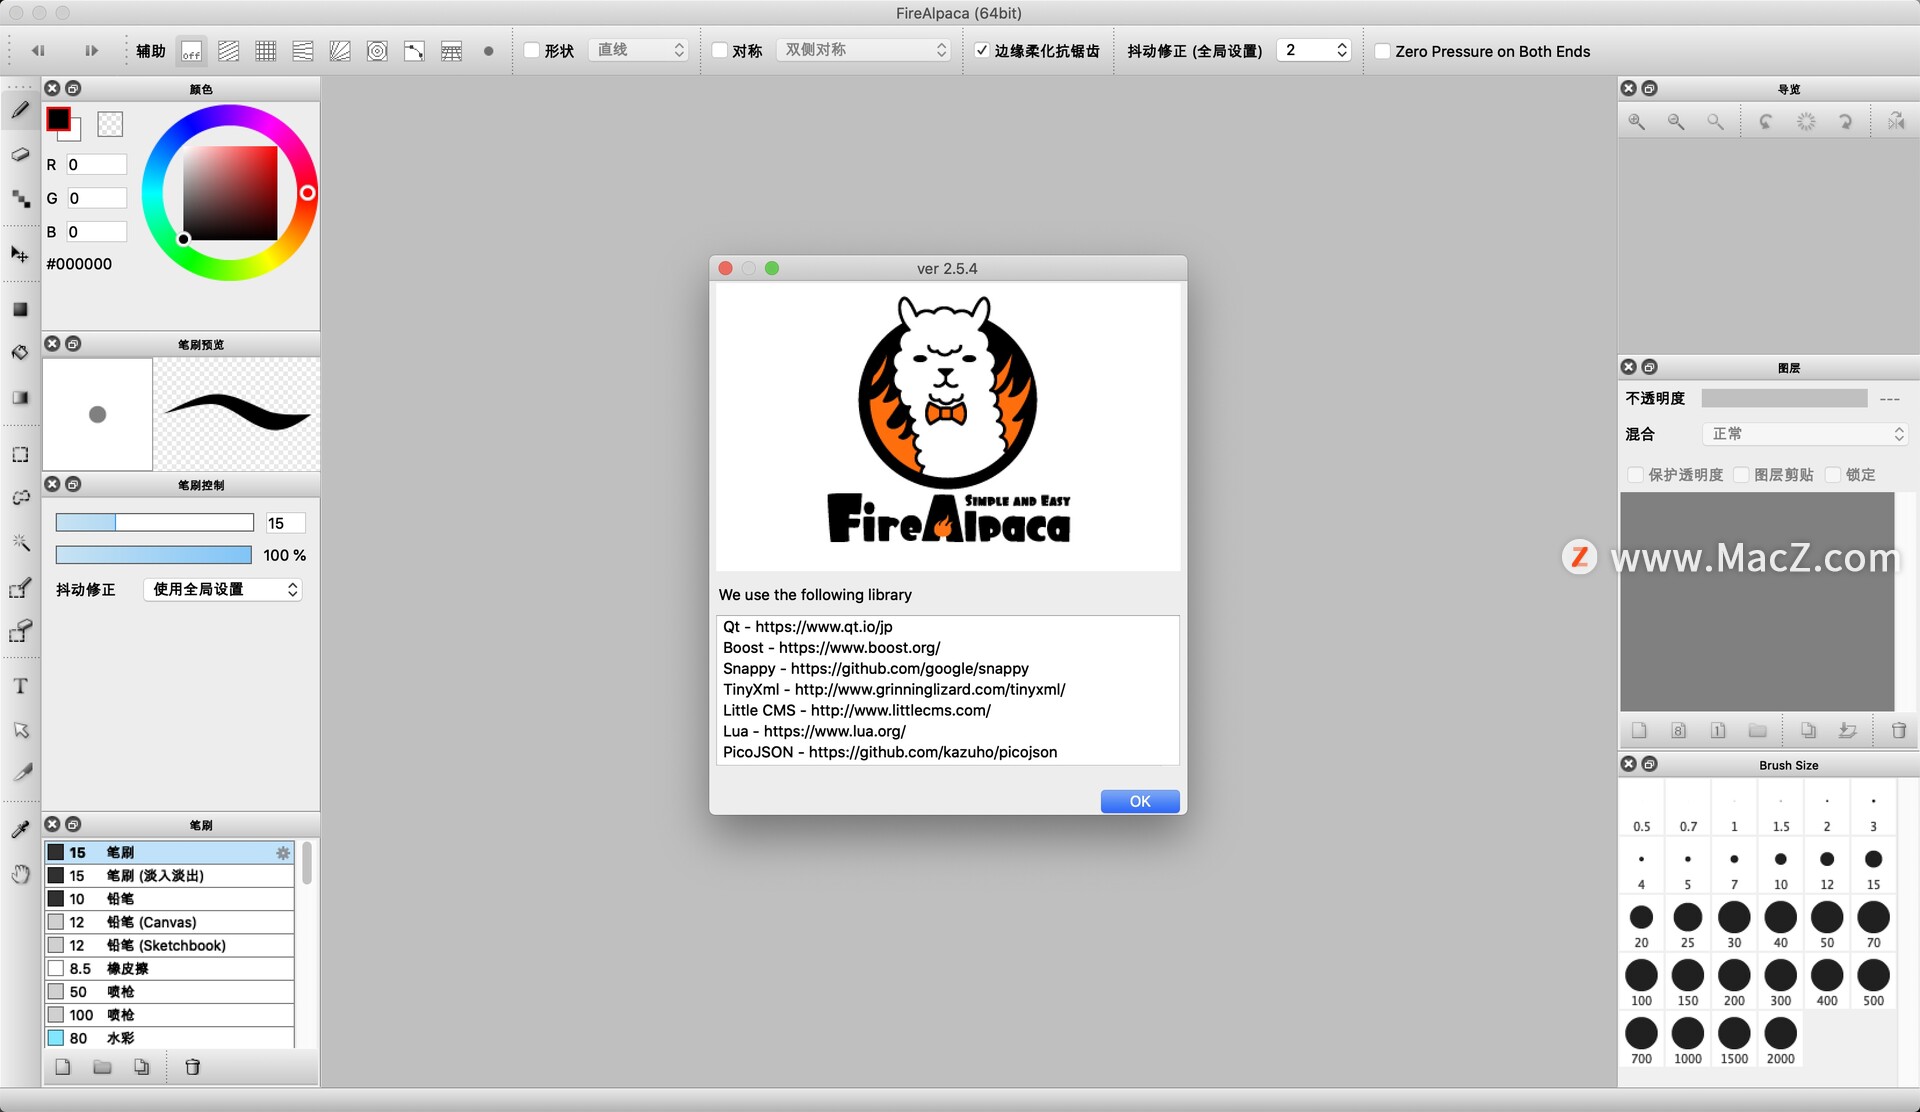The height and width of the screenshot is (1112, 1920).
Task: Enable the crisscross grid snap
Action: (266, 51)
